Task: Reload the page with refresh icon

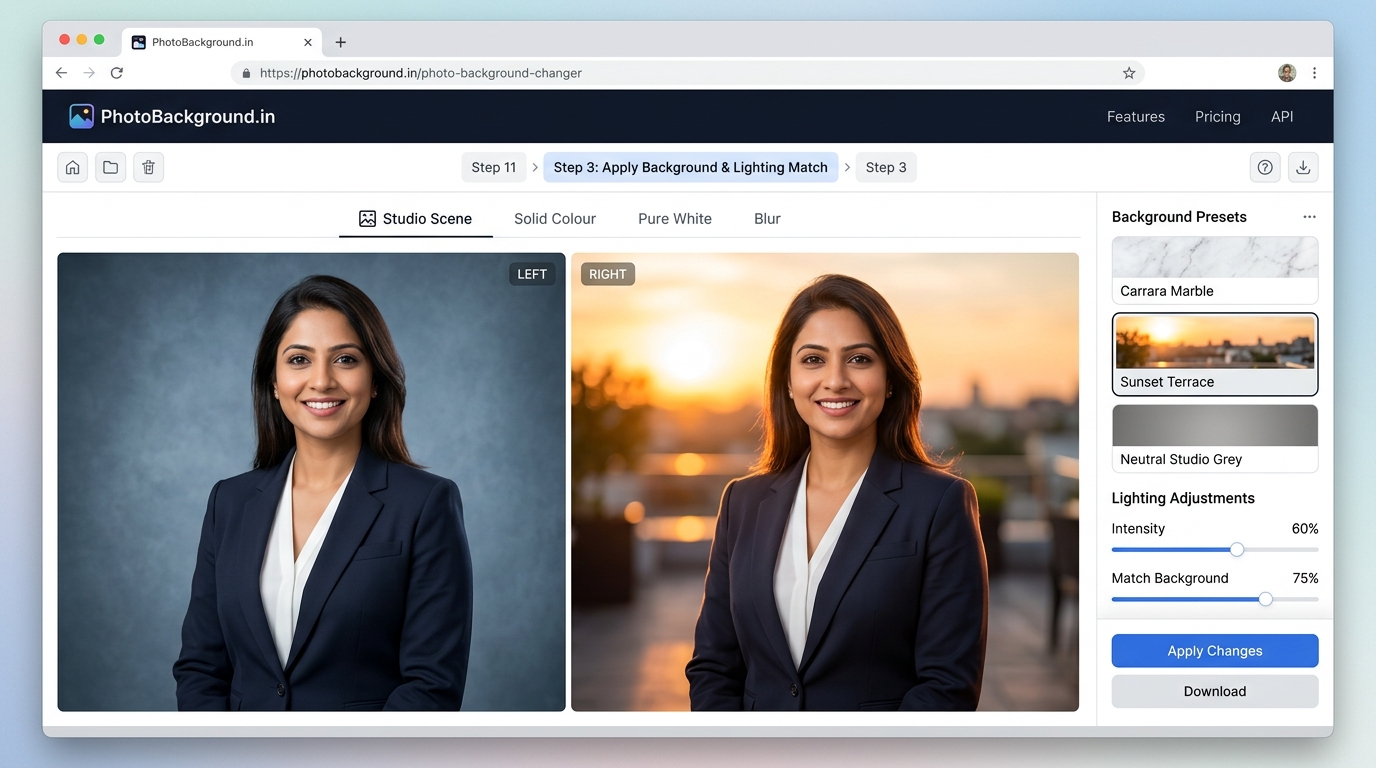Action: coord(117,73)
